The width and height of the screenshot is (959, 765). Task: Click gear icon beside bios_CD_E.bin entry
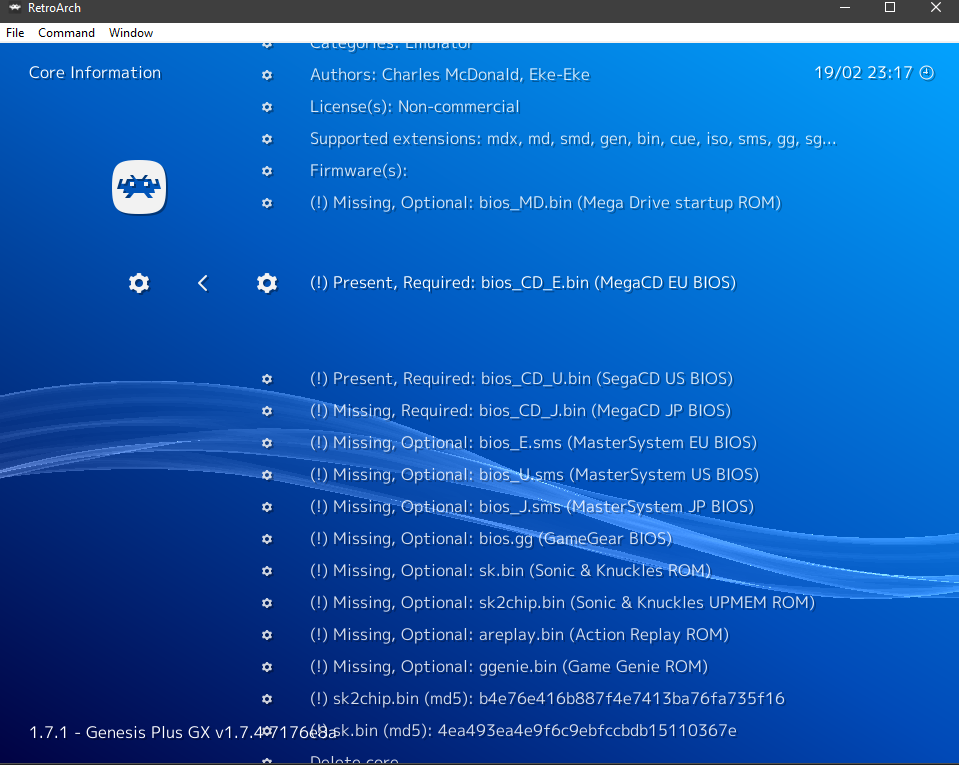(267, 283)
